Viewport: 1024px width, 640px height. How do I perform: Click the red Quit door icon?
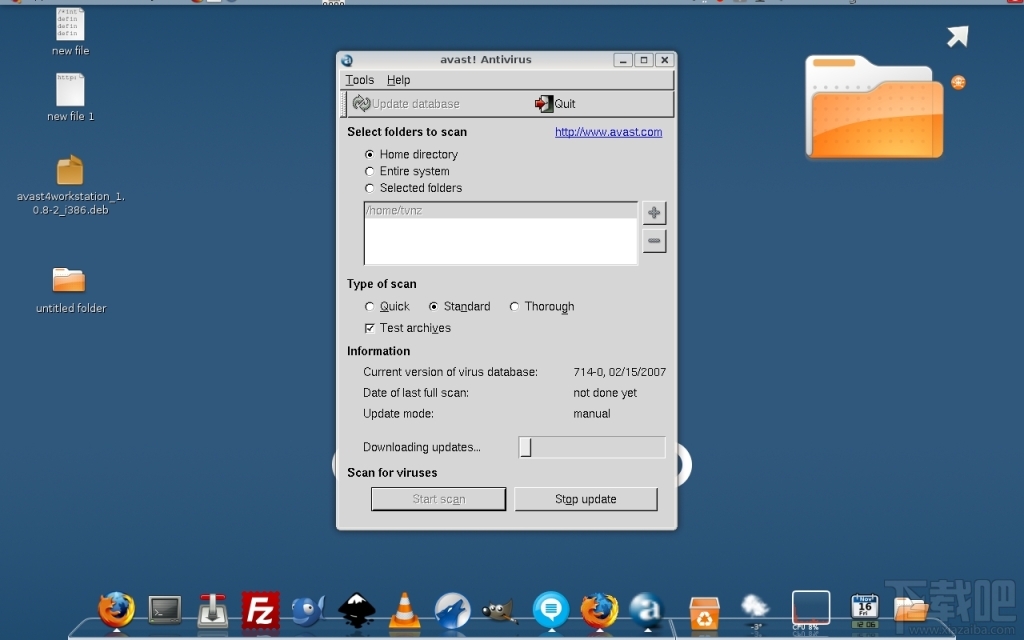(543, 103)
